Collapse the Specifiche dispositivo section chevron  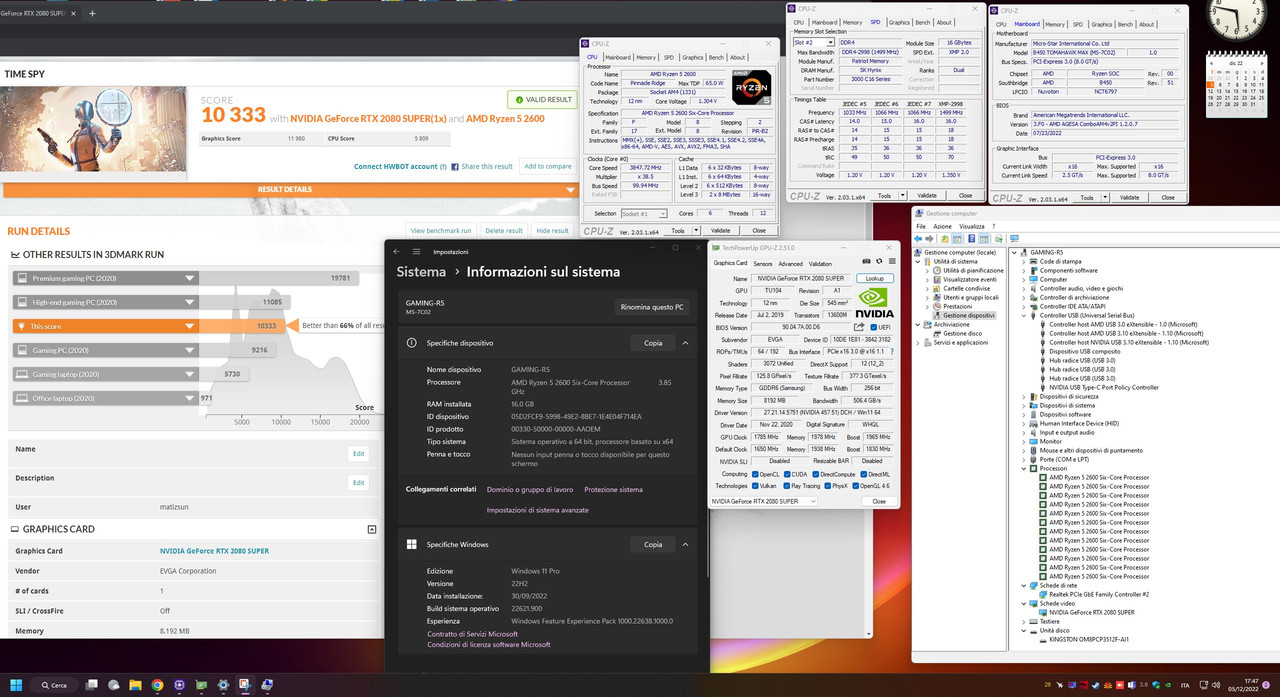point(686,343)
